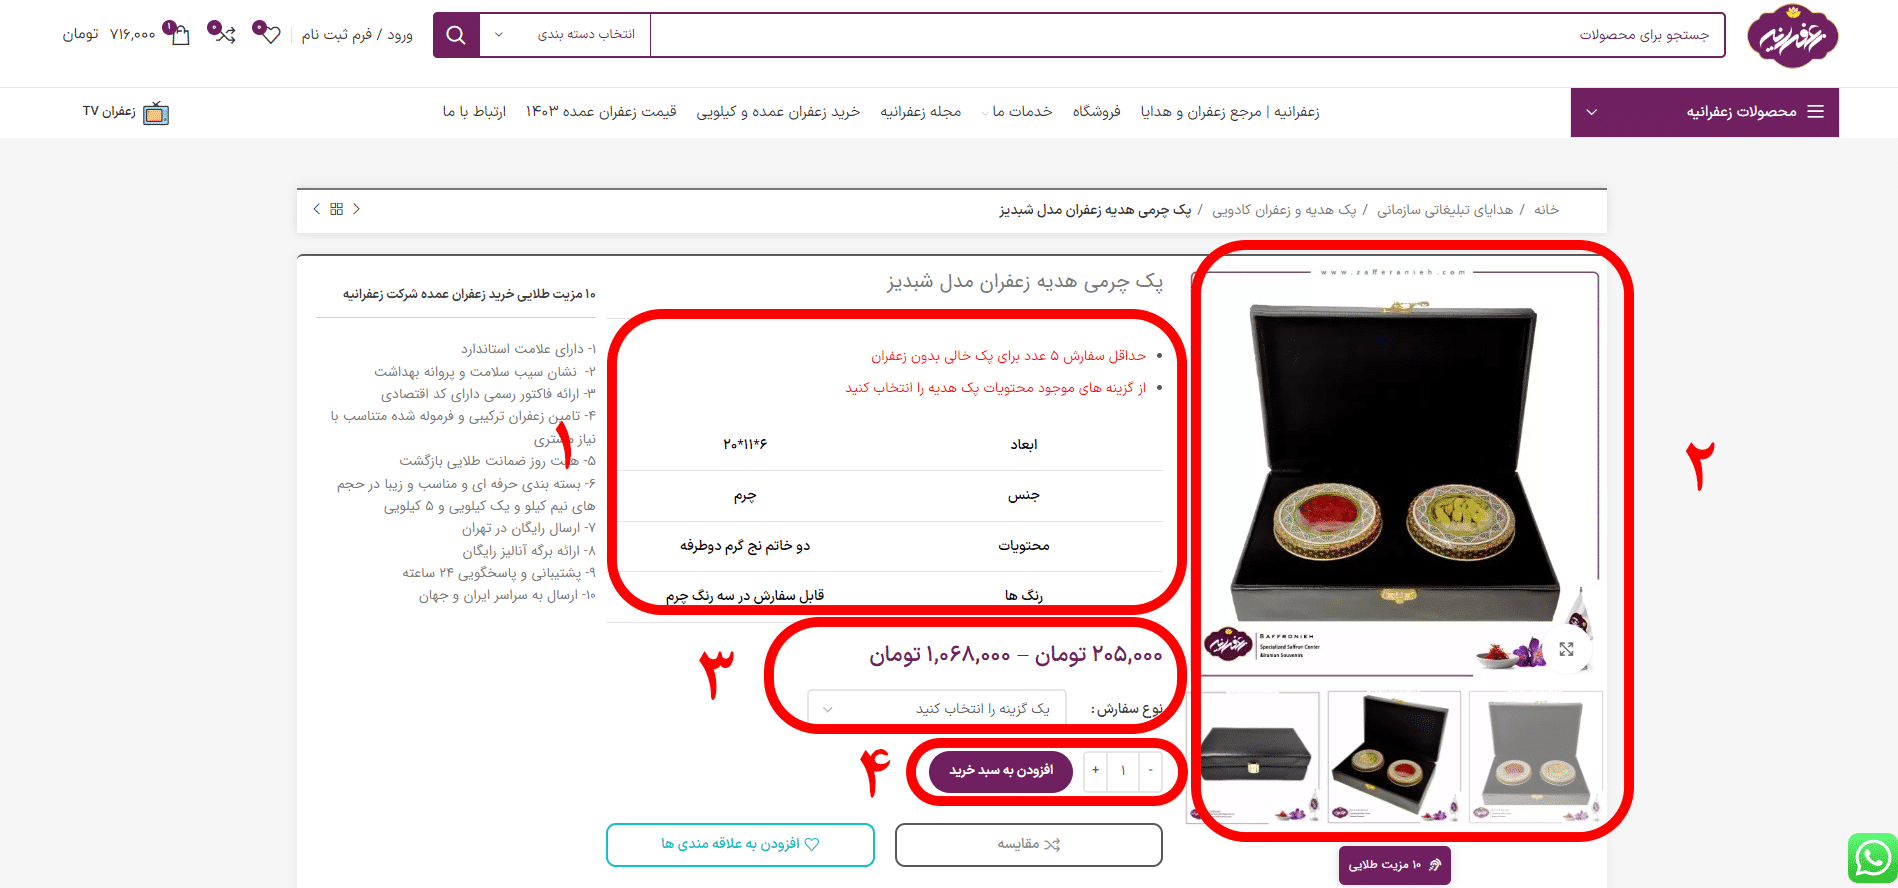Open the compare shuffle icon in header
The width and height of the screenshot is (1898, 888).
pos(226,35)
